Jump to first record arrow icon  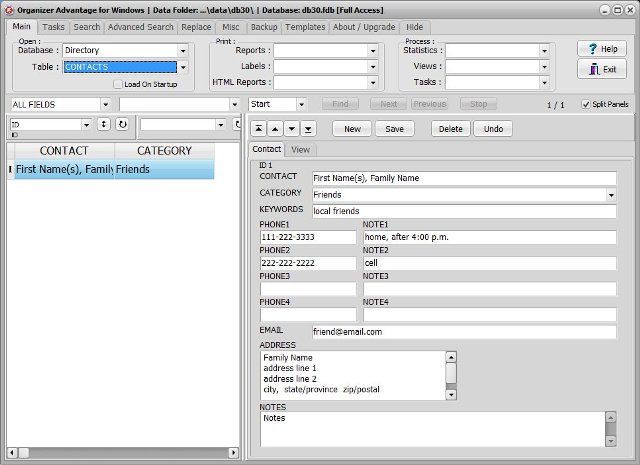pyautogui.click(x=258, y=129)
